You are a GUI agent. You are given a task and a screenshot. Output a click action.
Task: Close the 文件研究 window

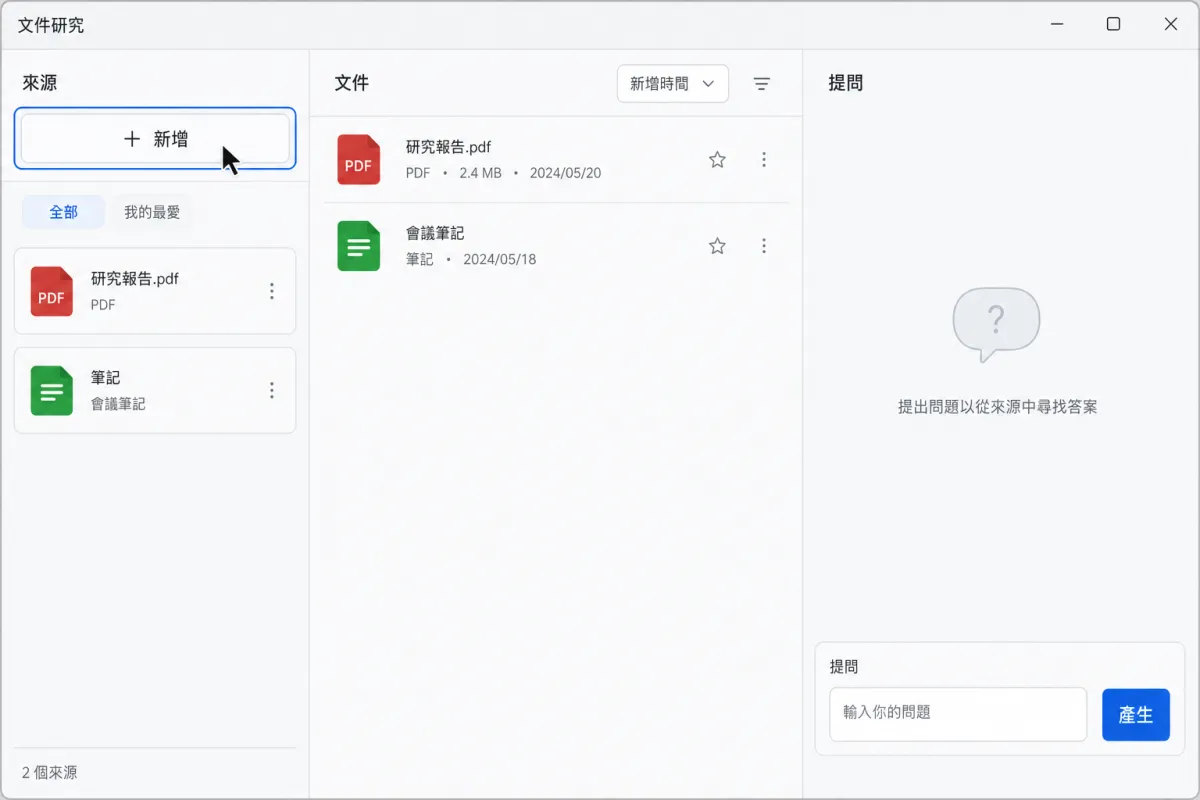tap(1171, 24)
